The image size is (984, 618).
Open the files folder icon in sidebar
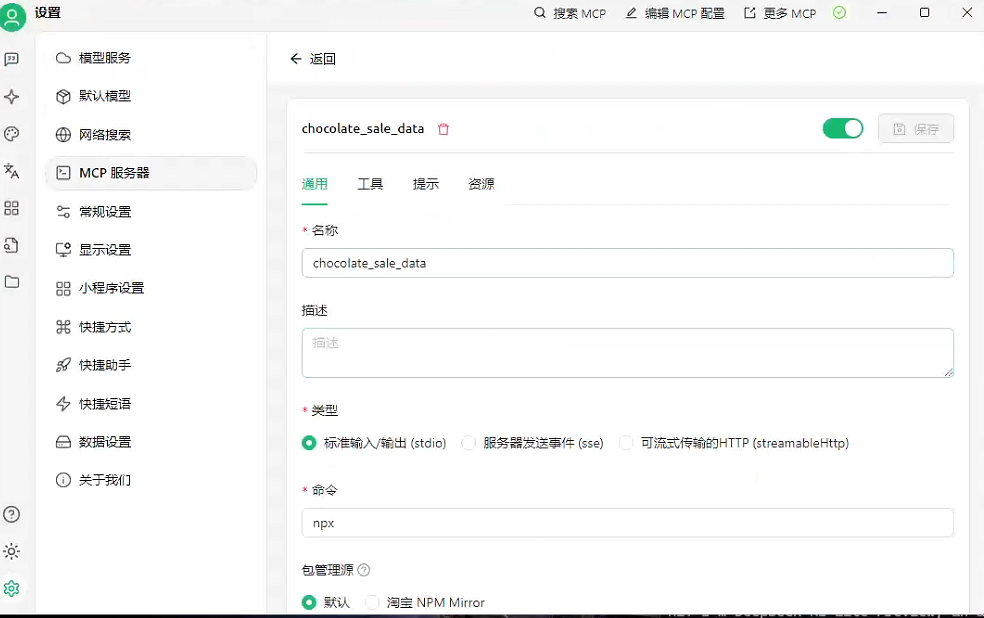point(13,282)
